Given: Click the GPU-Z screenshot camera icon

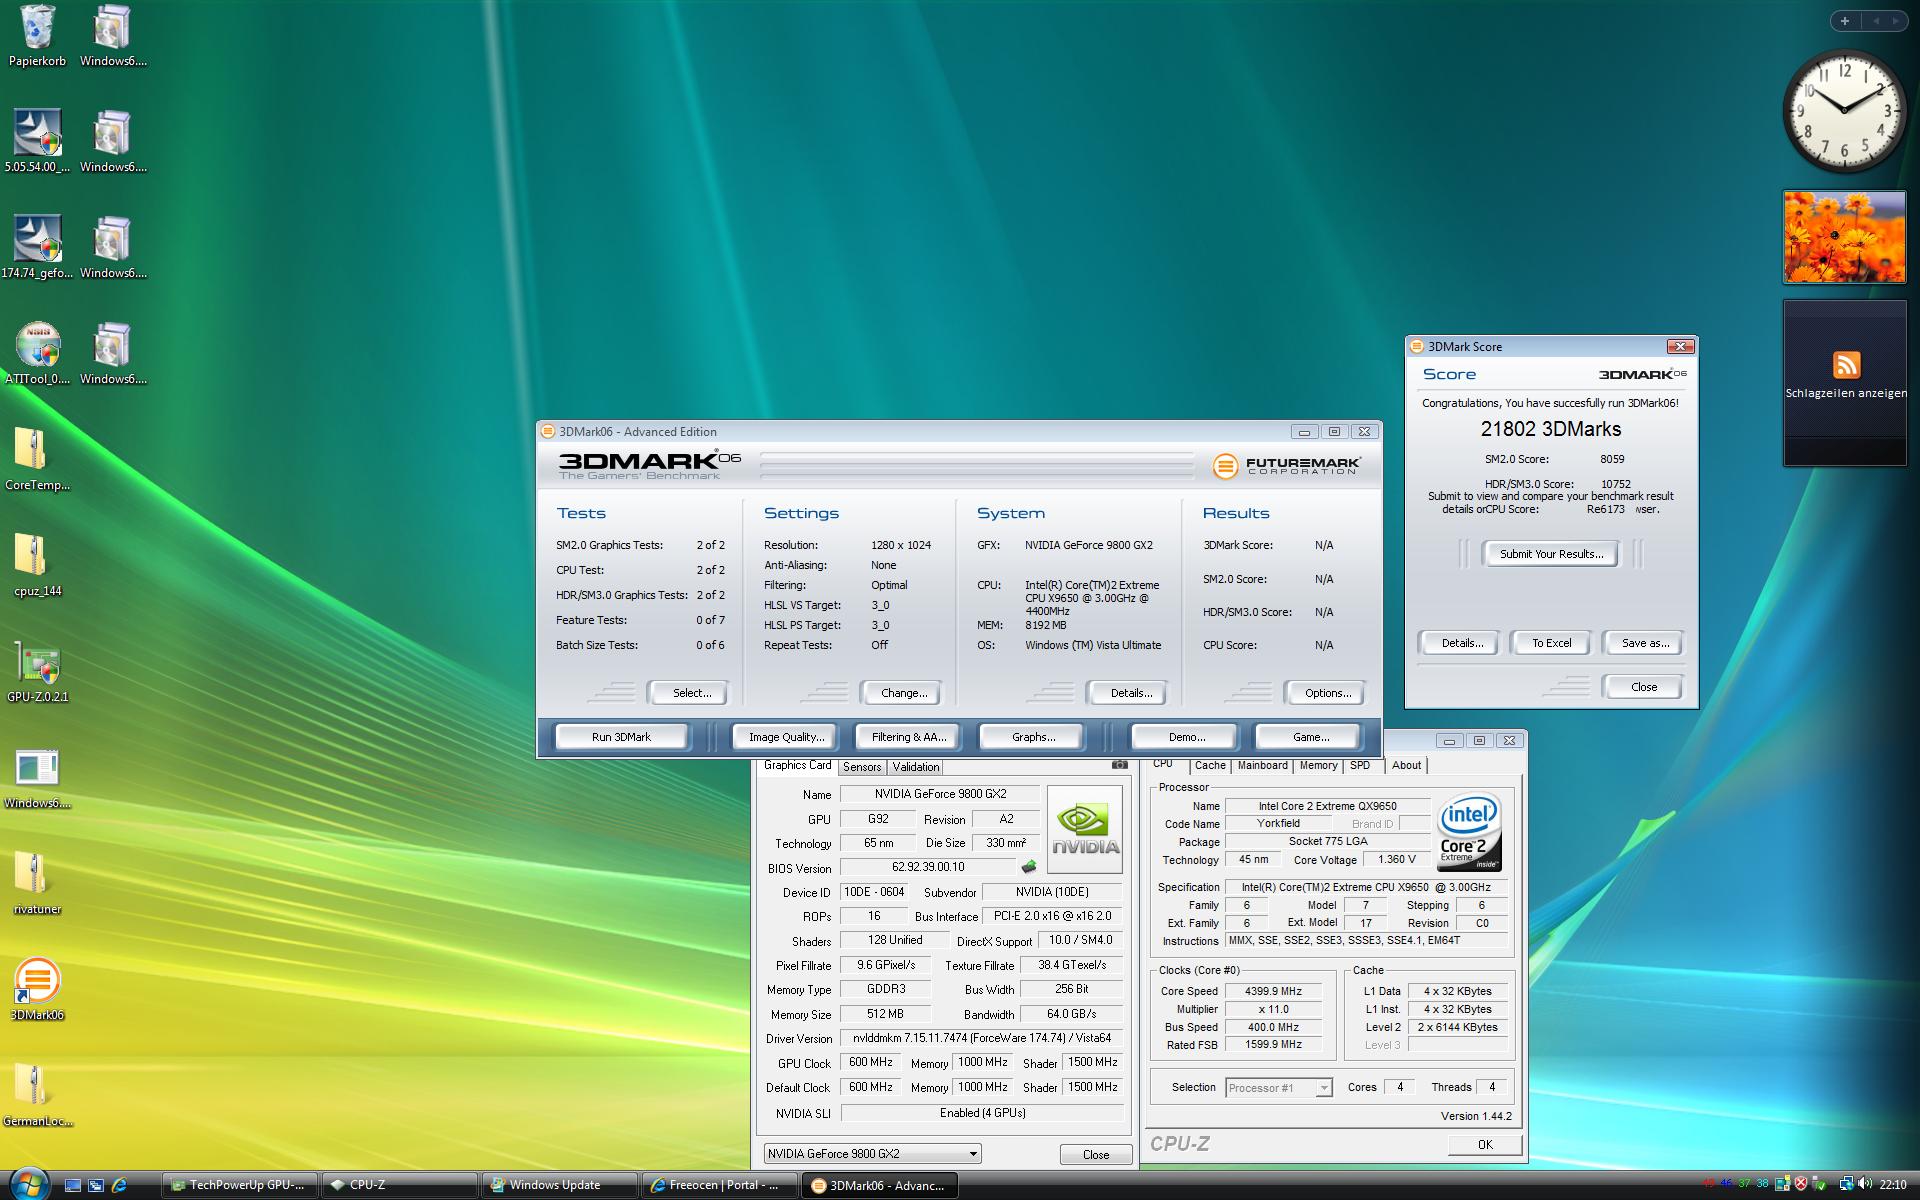Looking at the screenshot, I should [x=1120, y=765].
